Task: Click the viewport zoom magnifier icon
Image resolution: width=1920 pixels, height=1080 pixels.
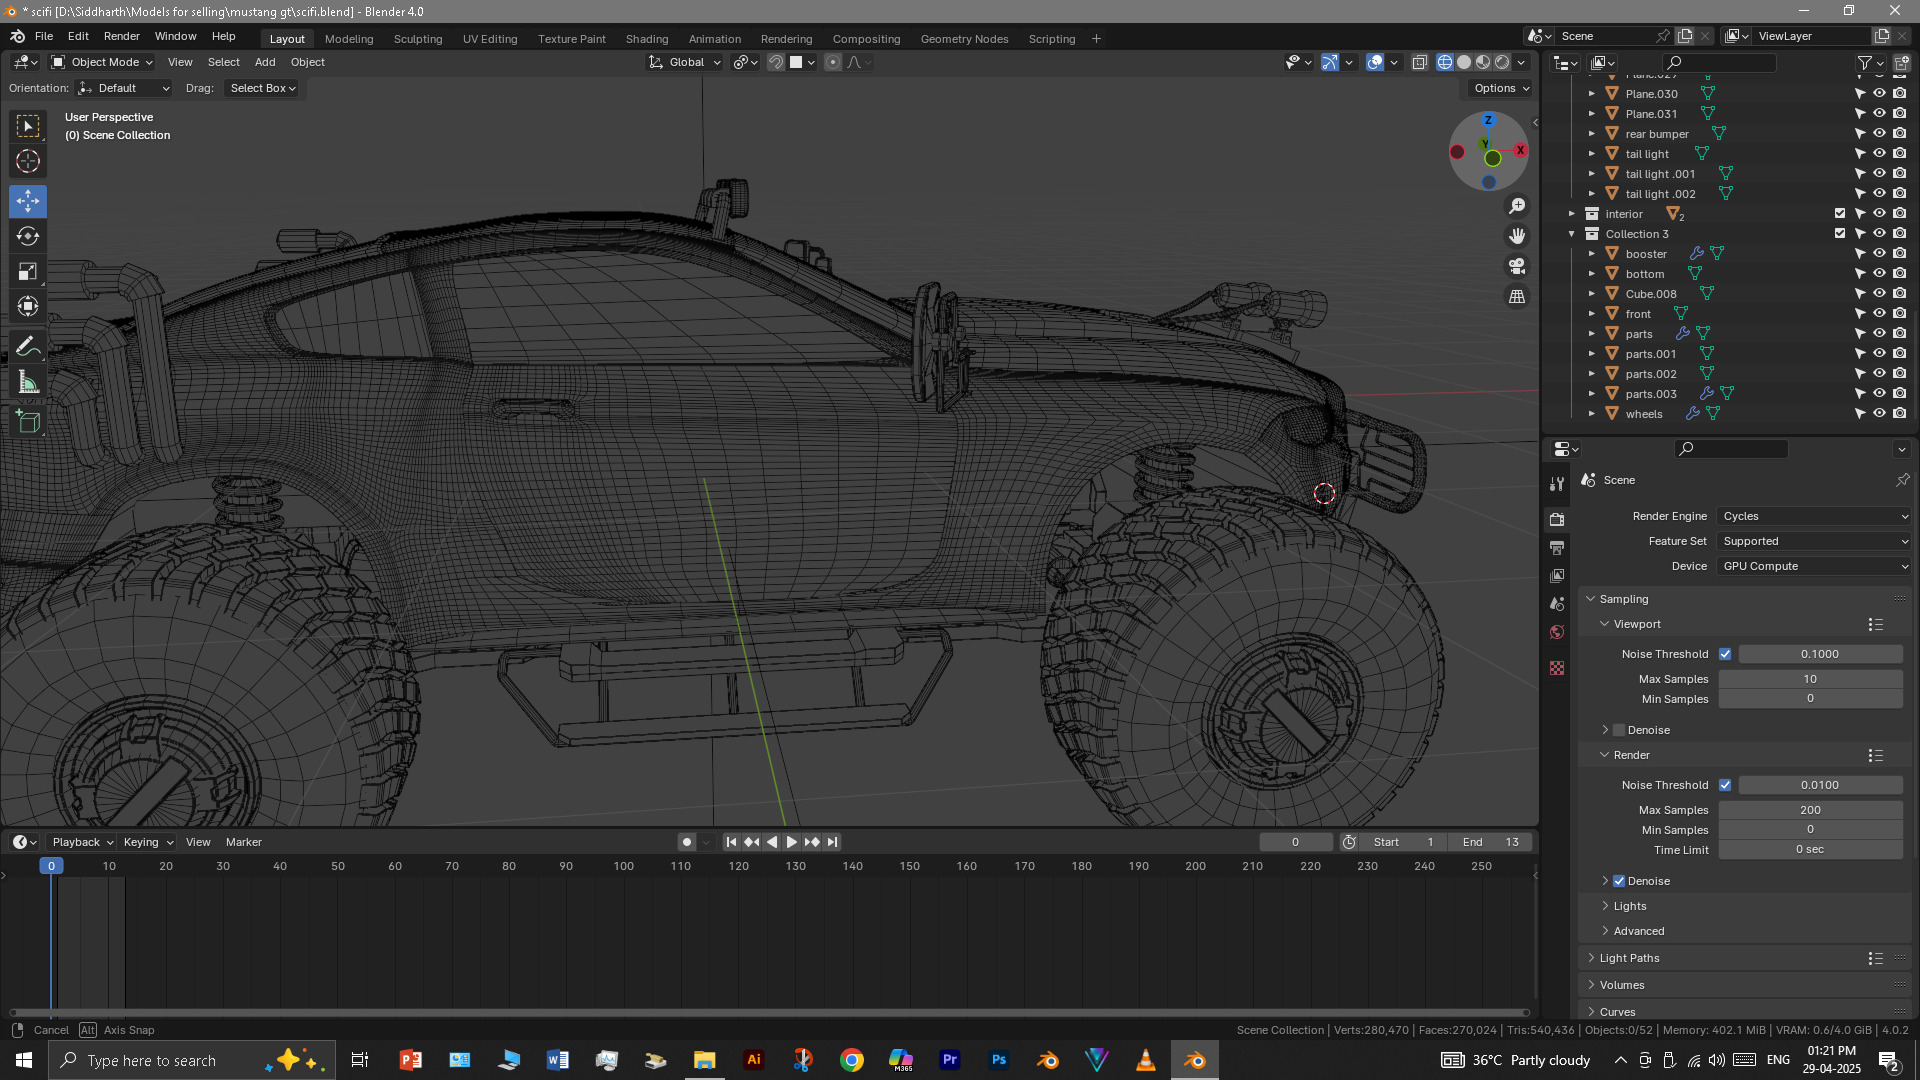Action: pyautogui.click(x=1517, y=206)
